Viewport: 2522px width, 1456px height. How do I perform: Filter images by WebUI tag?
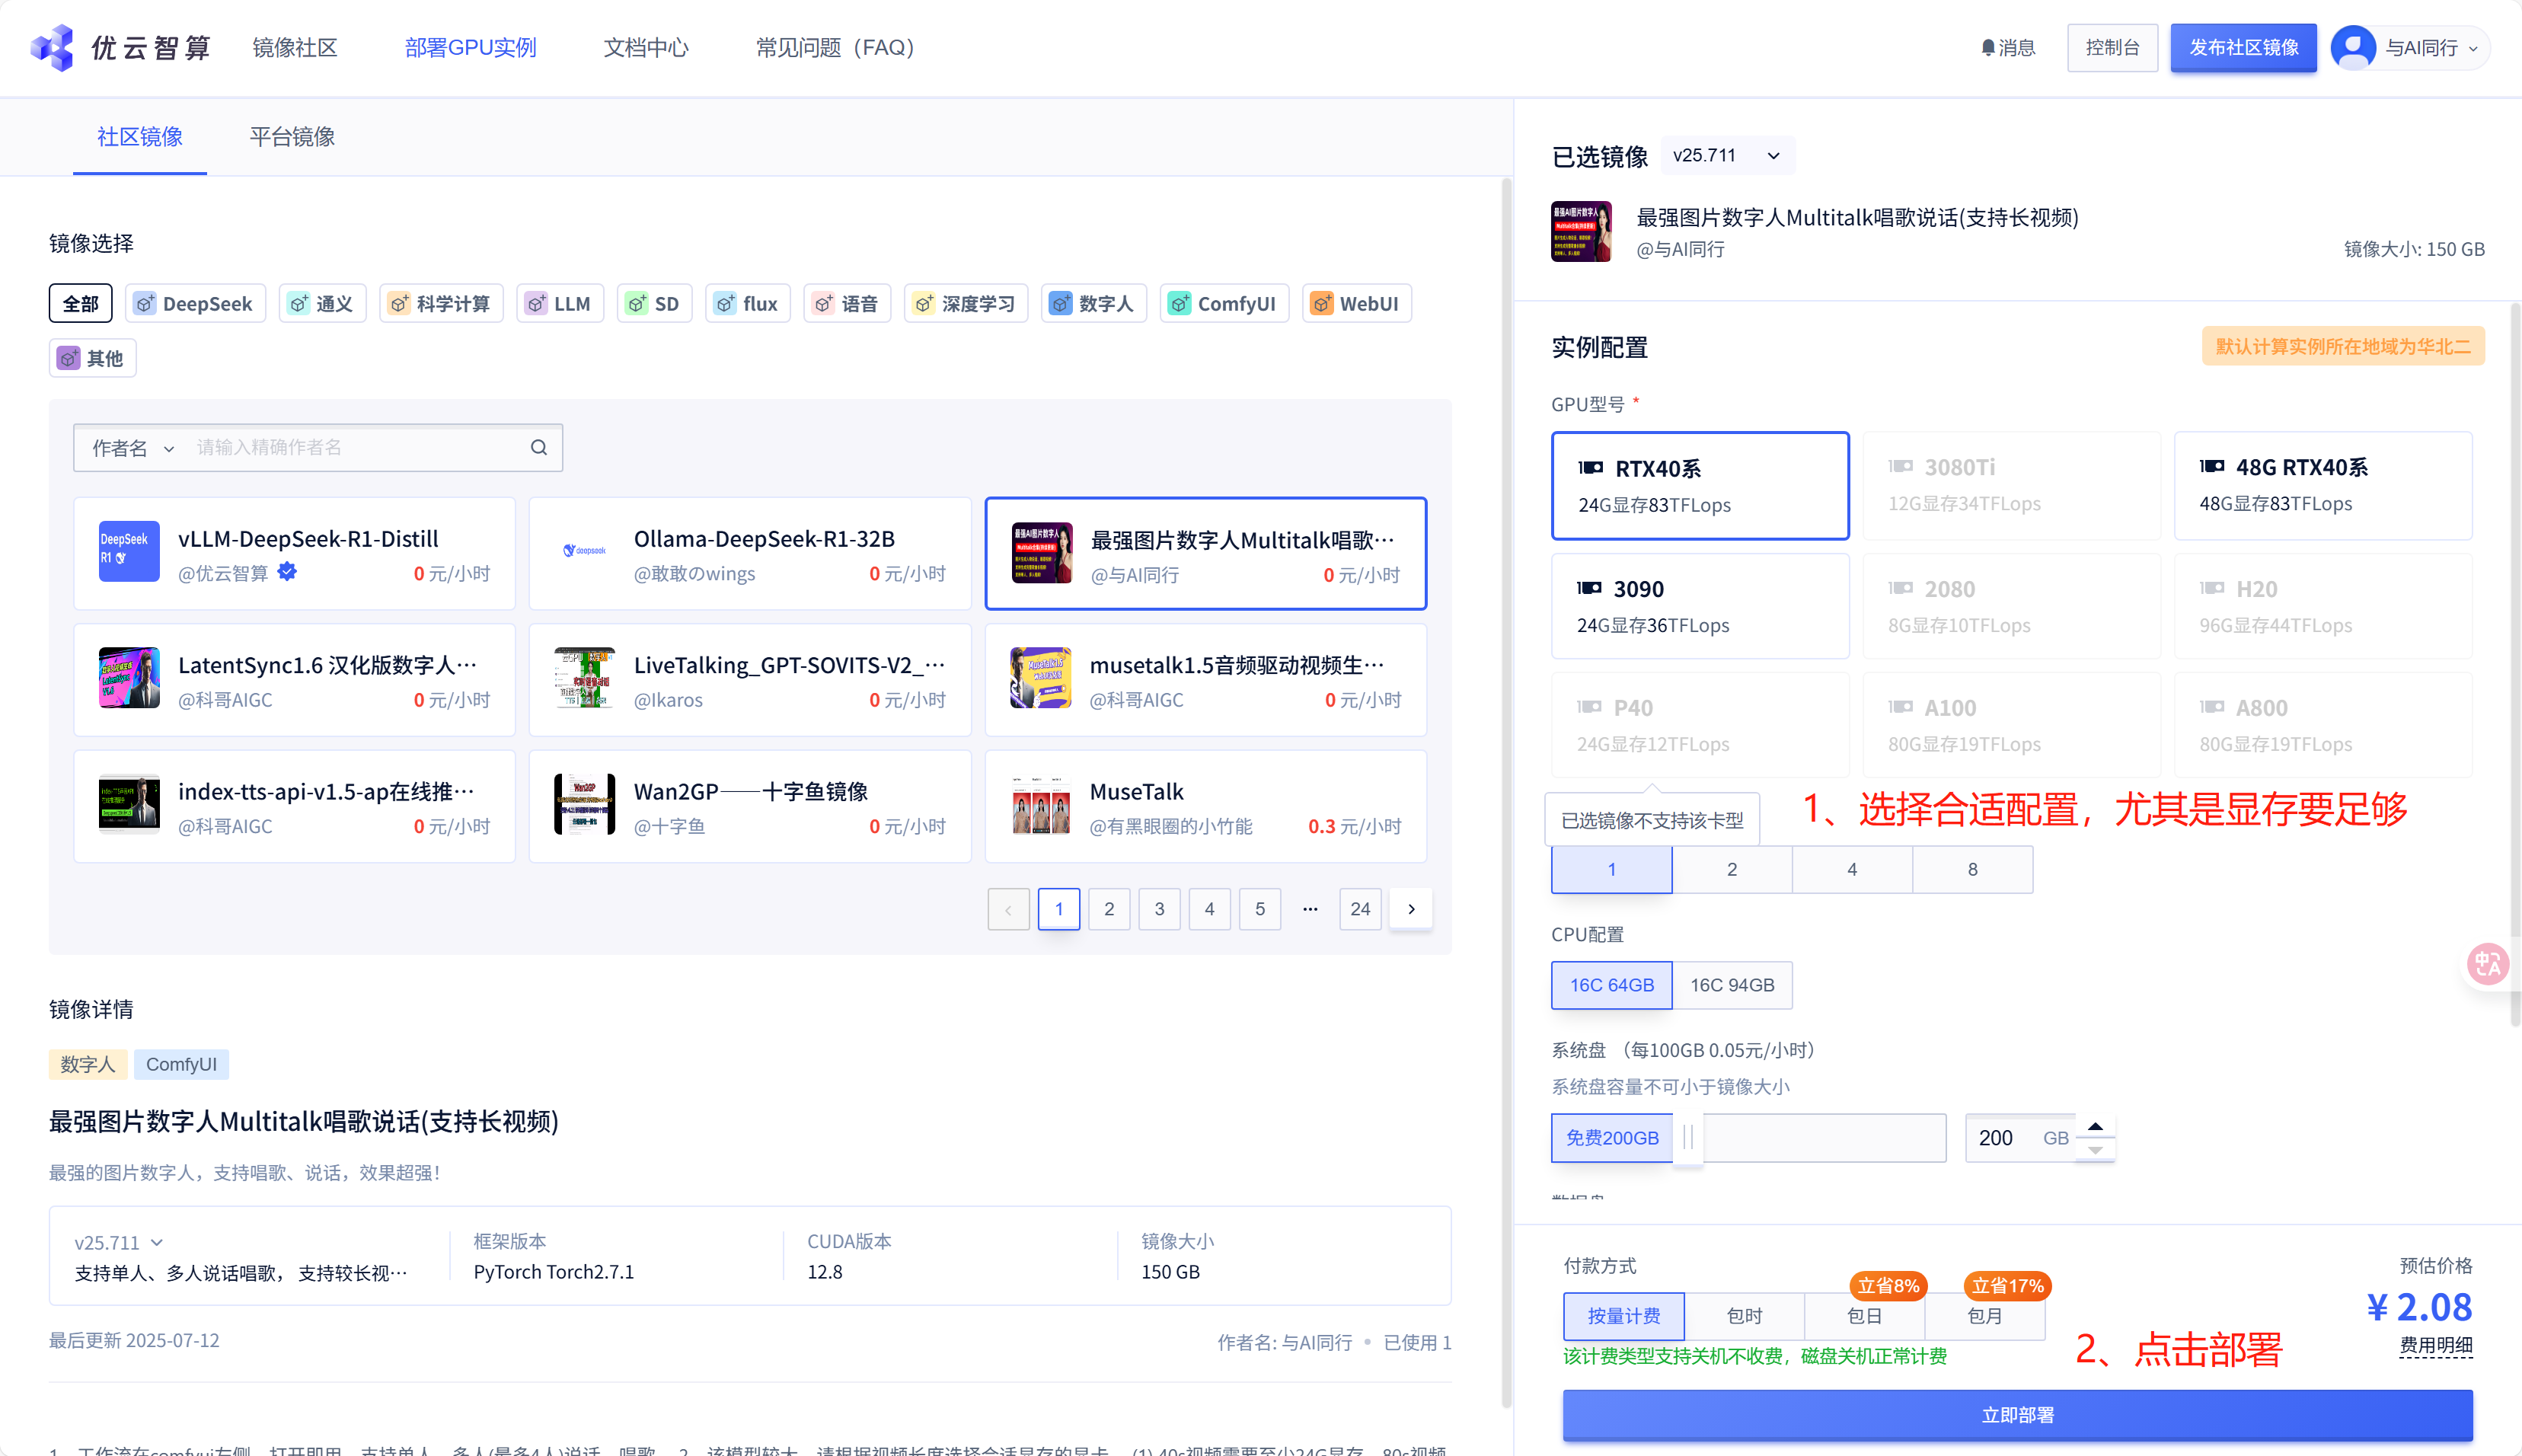click(x=1357, y=303)
